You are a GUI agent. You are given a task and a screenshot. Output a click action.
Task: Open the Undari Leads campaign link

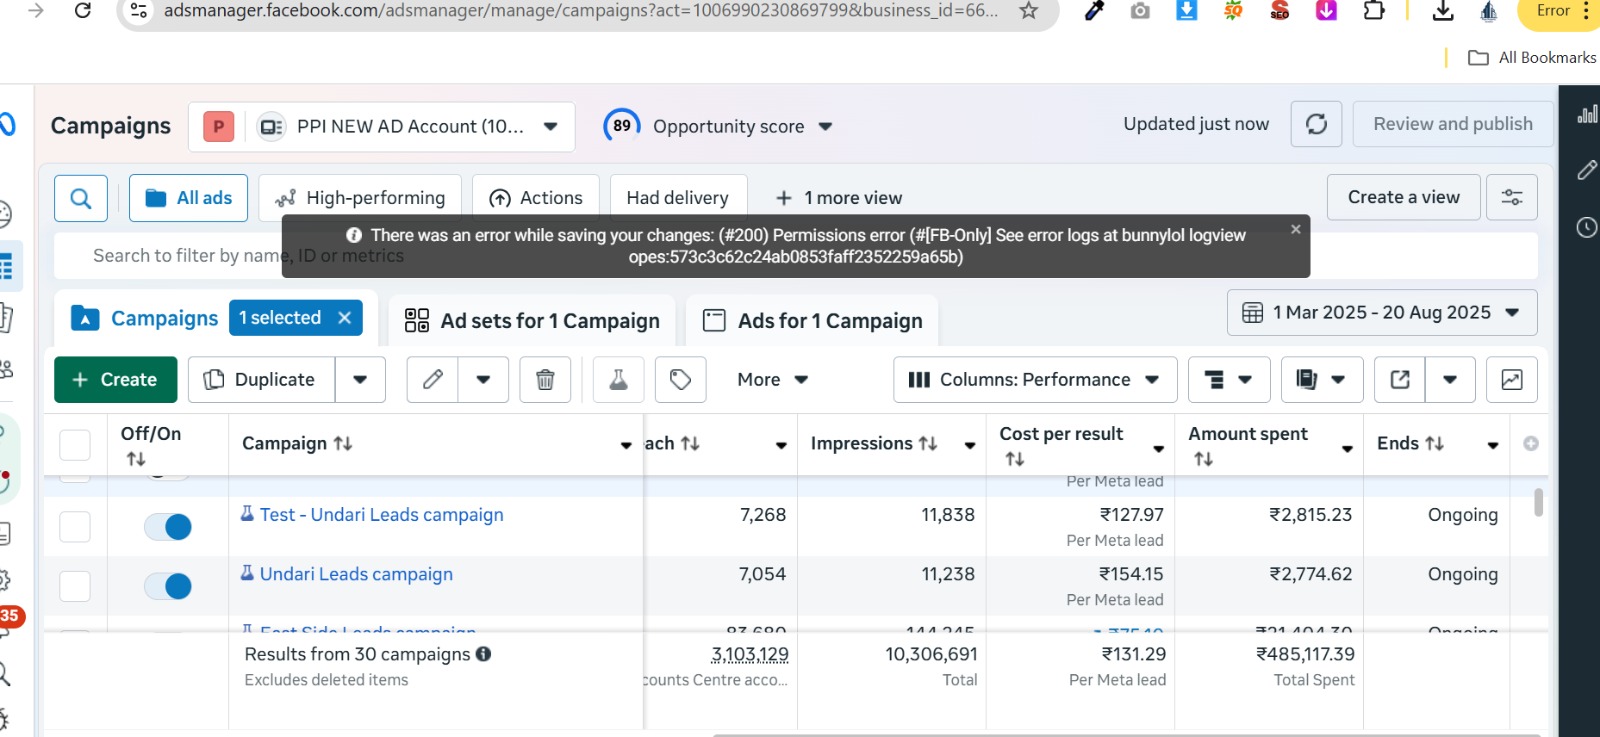(x=356, y=574)
